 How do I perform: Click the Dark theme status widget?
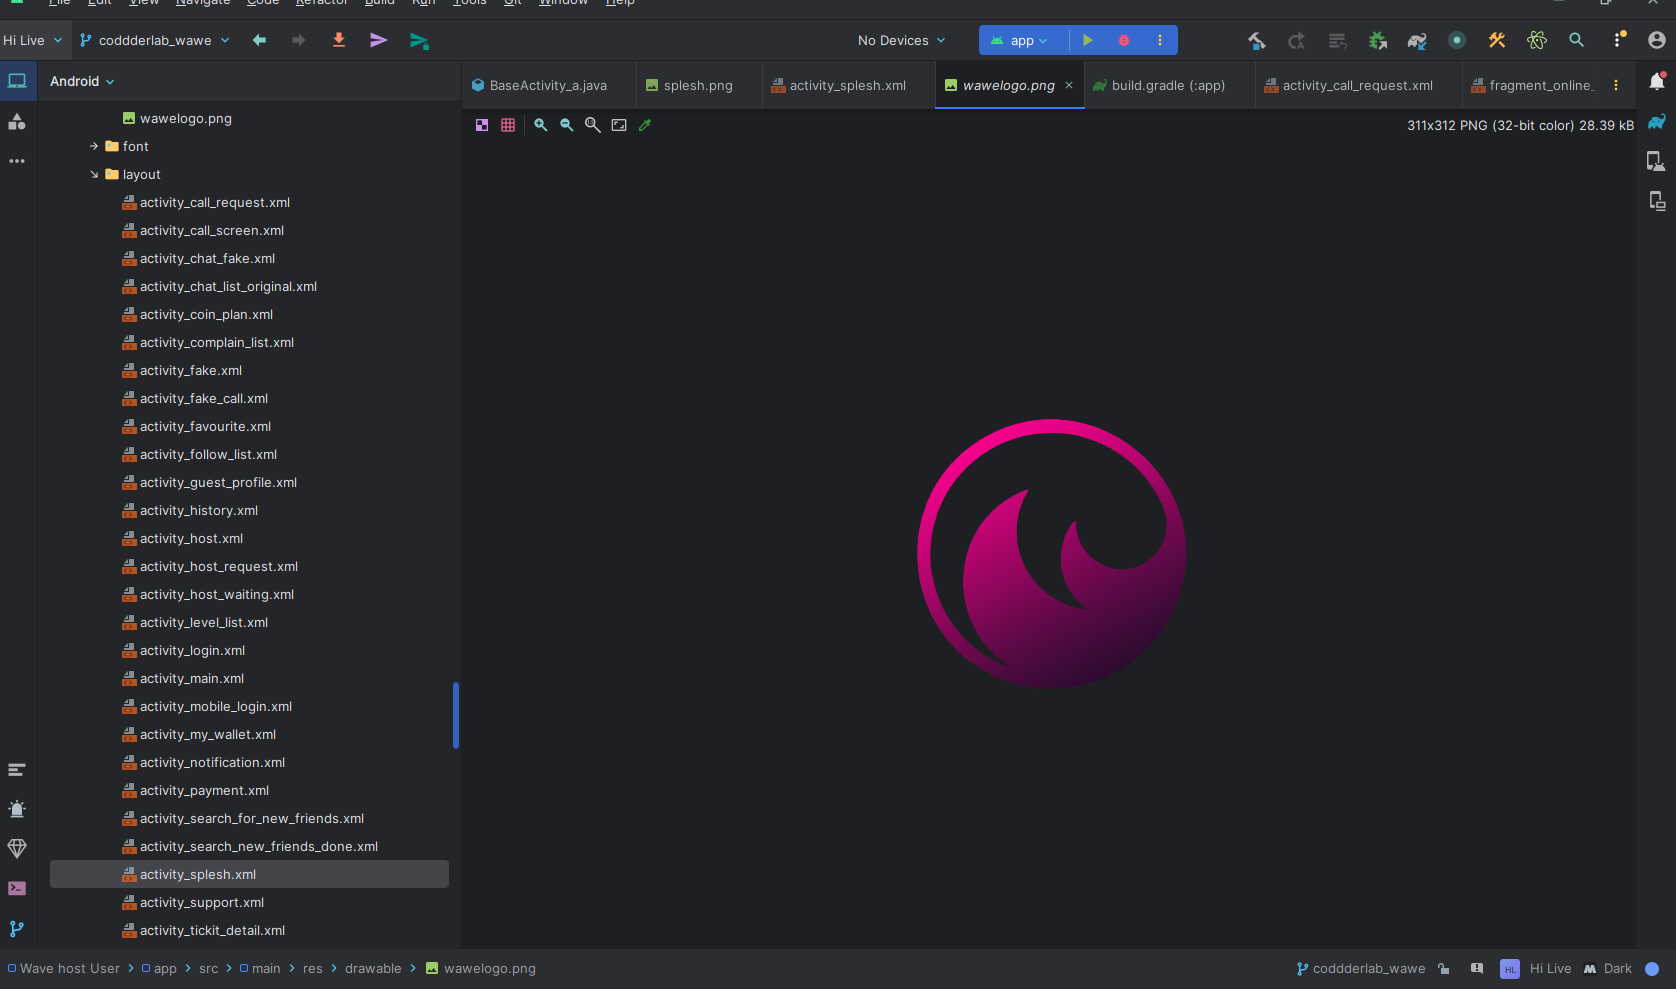[1608, 968]
